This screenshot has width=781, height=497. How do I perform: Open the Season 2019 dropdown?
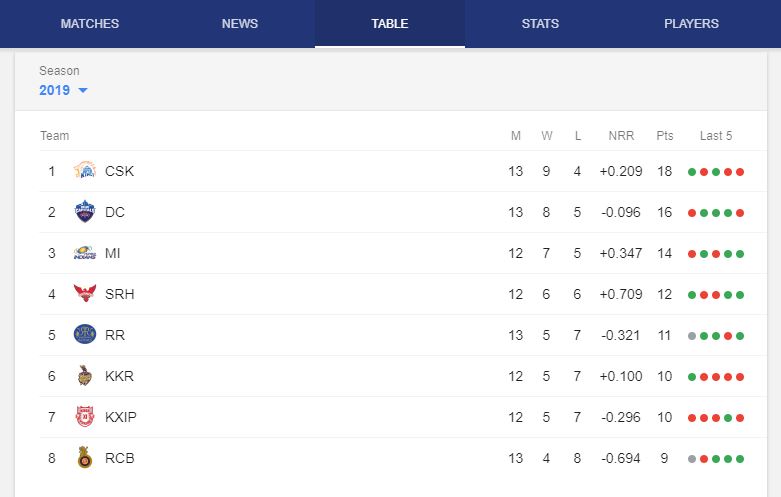click(63, 90)
